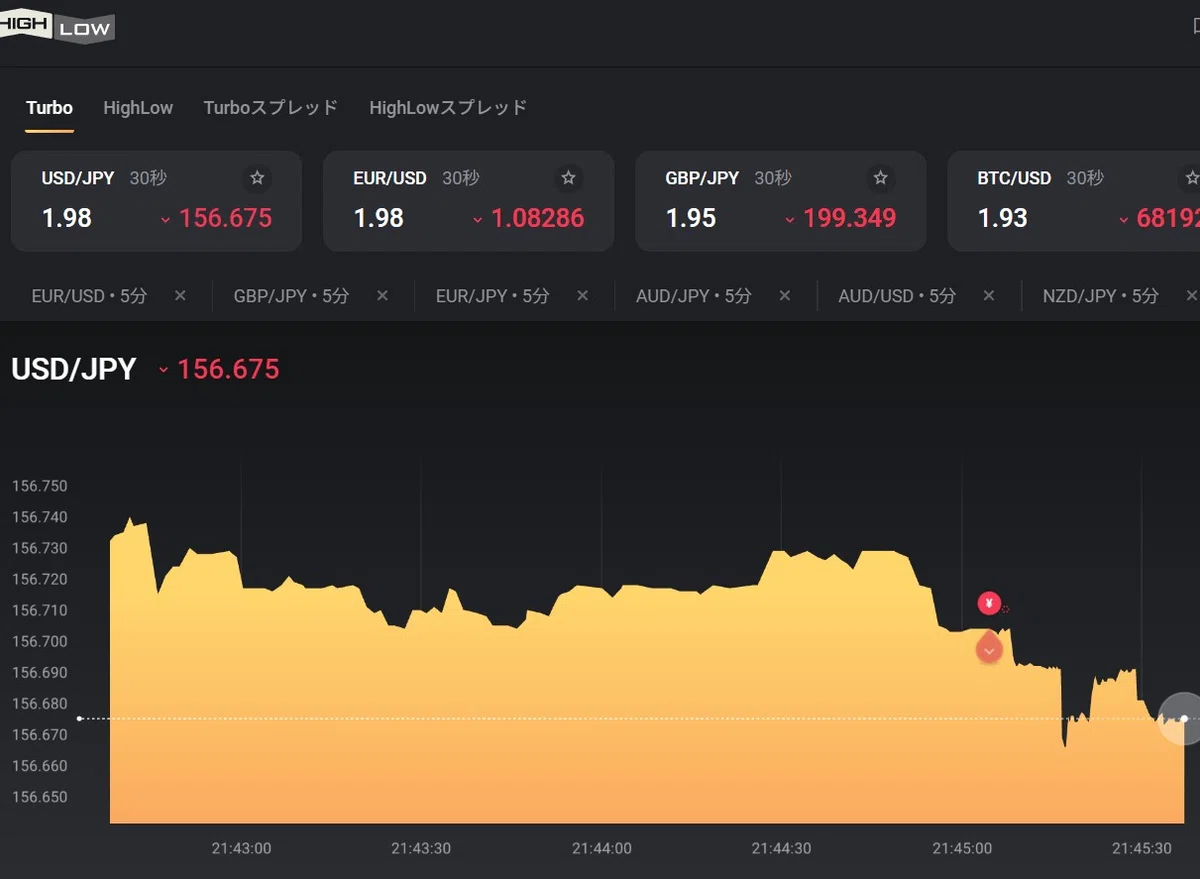Click the USD/JPY chart title
This screenshot has width=1200, height=879.
(x=74, y=369)
